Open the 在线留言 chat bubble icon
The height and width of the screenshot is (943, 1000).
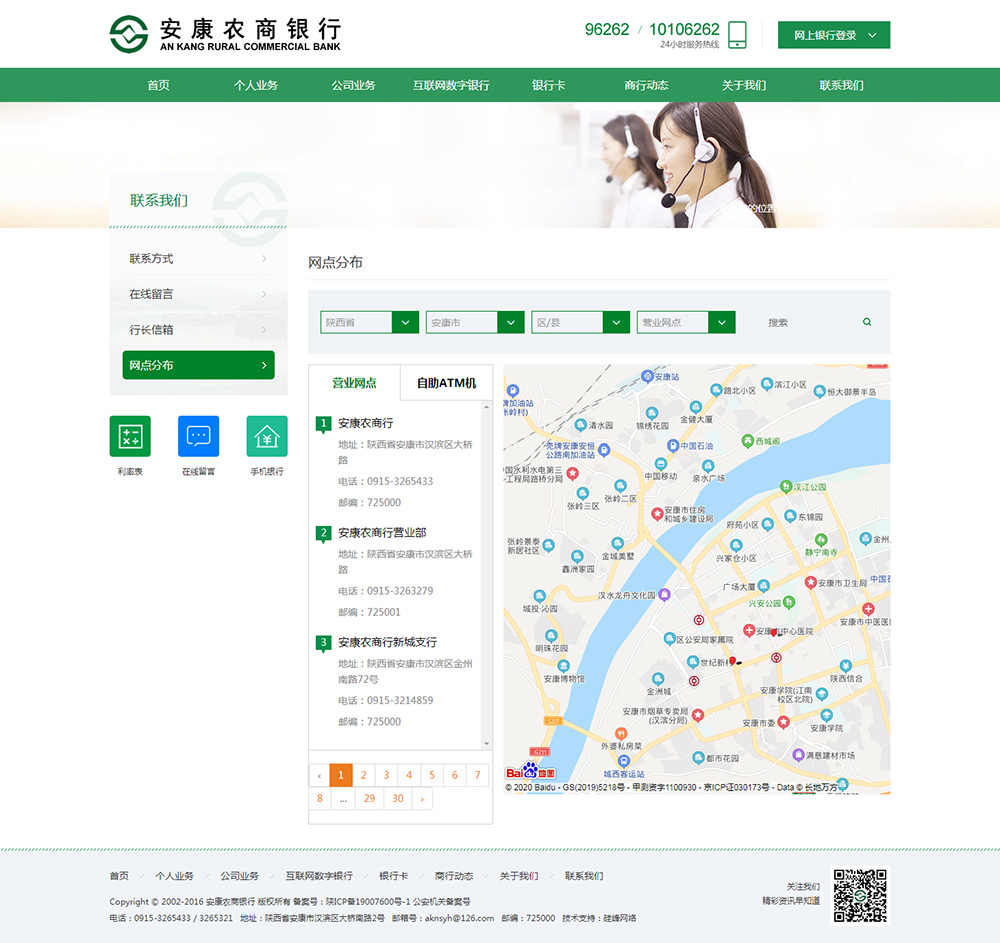pyautogui.click(x=198, y=436)
